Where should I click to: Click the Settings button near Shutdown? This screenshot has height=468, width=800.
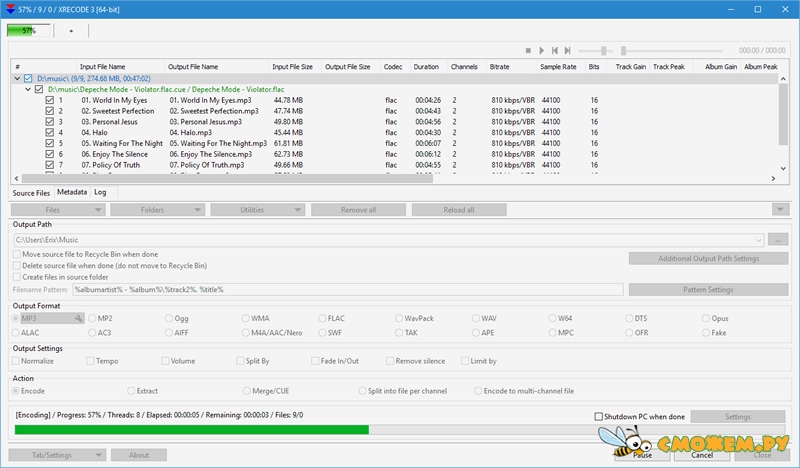(738, 416)
